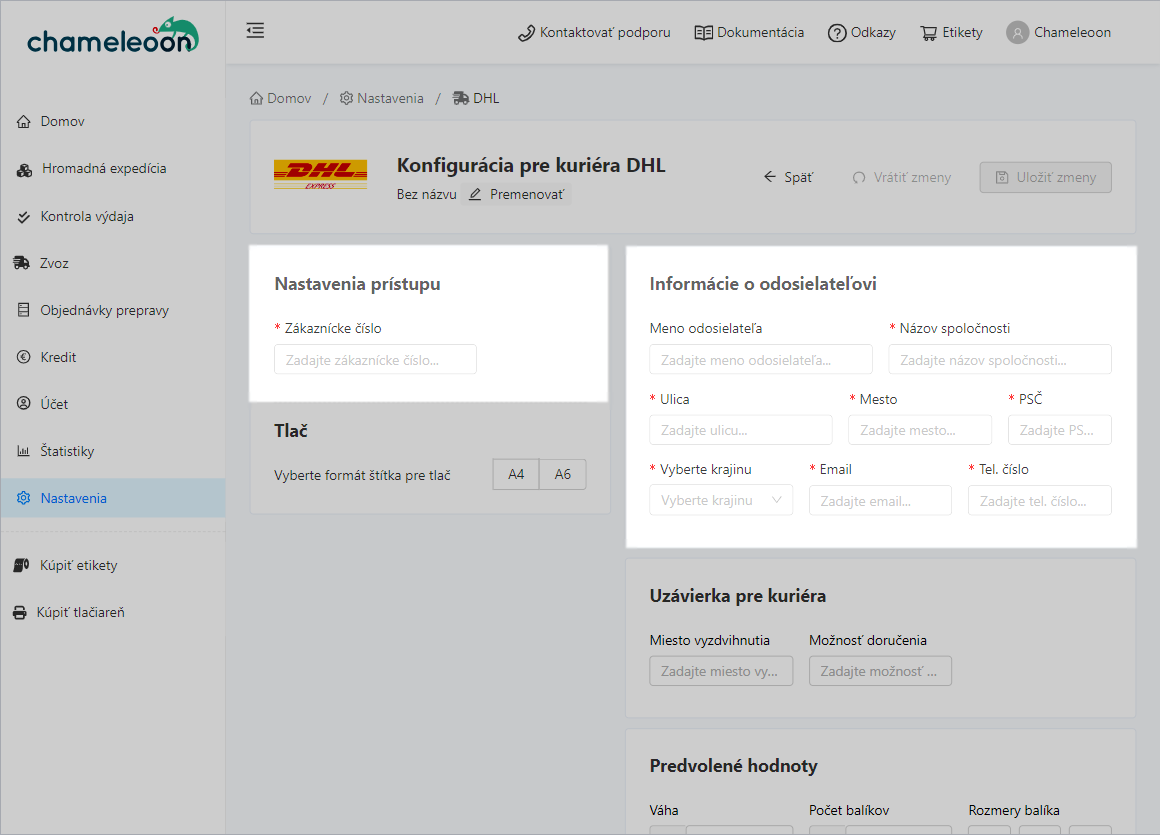Open the Vyberte krajinu dropdown
The height and width of the screenshot is (835, 1160).
click(721, 500)
